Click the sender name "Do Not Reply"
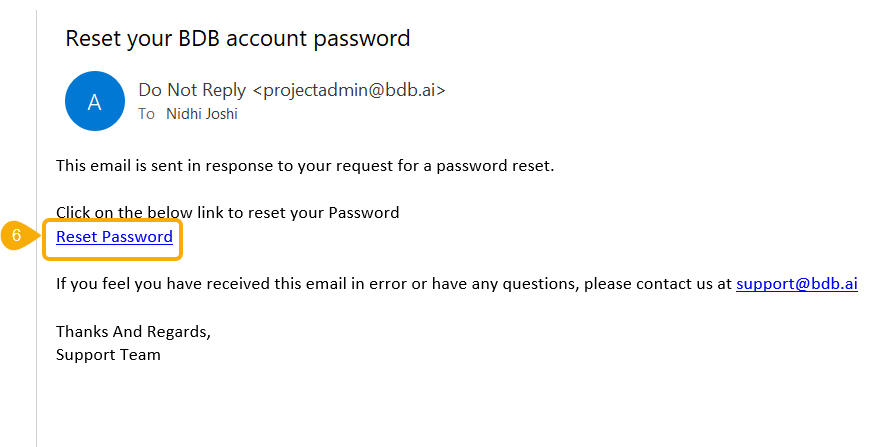 pyautogui.click(x=193, y=90)
